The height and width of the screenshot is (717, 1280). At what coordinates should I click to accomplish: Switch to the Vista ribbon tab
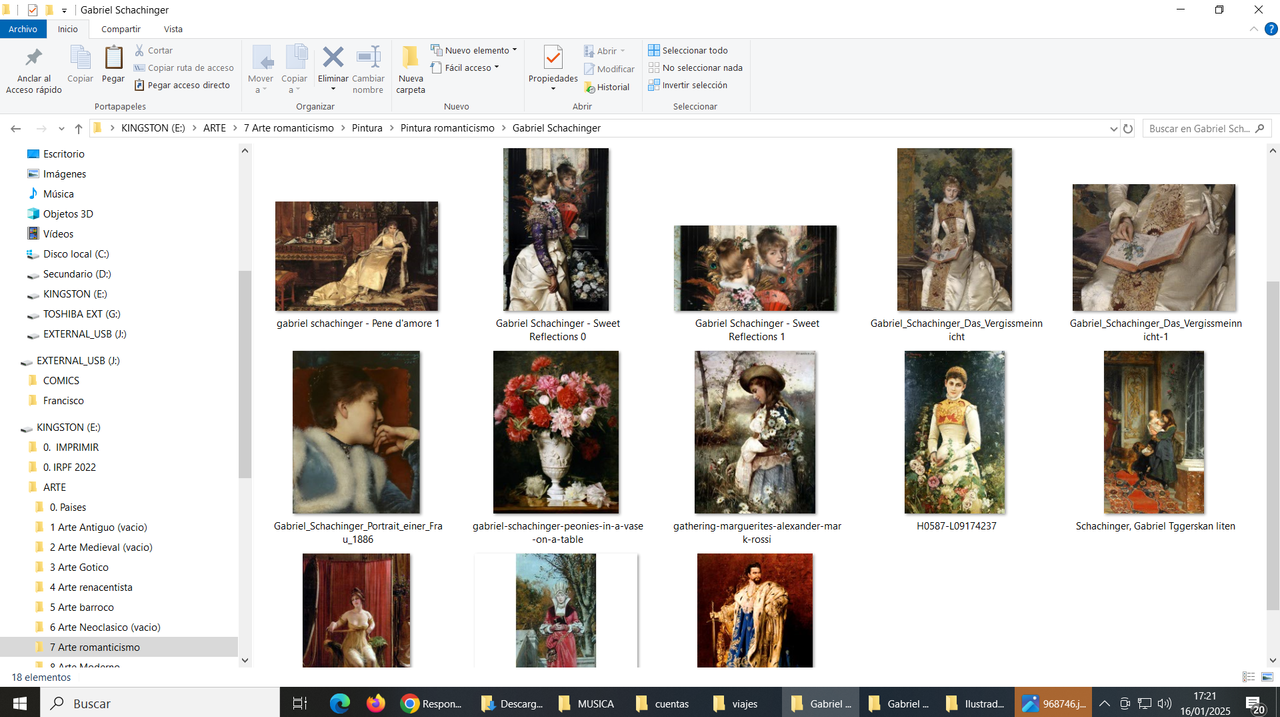click(173, 29)
